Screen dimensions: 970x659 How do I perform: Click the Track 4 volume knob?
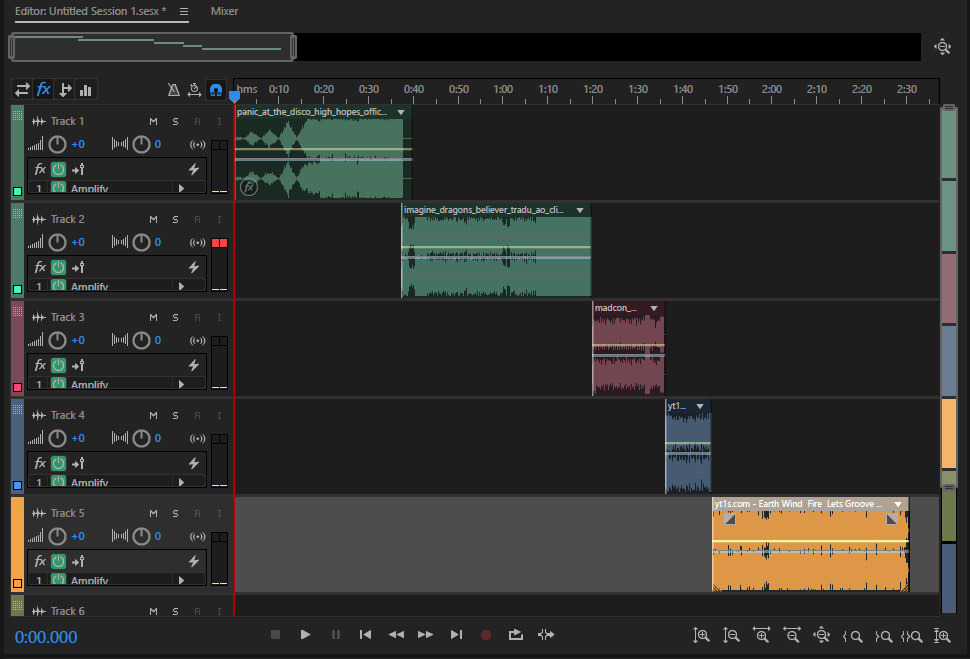58,438
